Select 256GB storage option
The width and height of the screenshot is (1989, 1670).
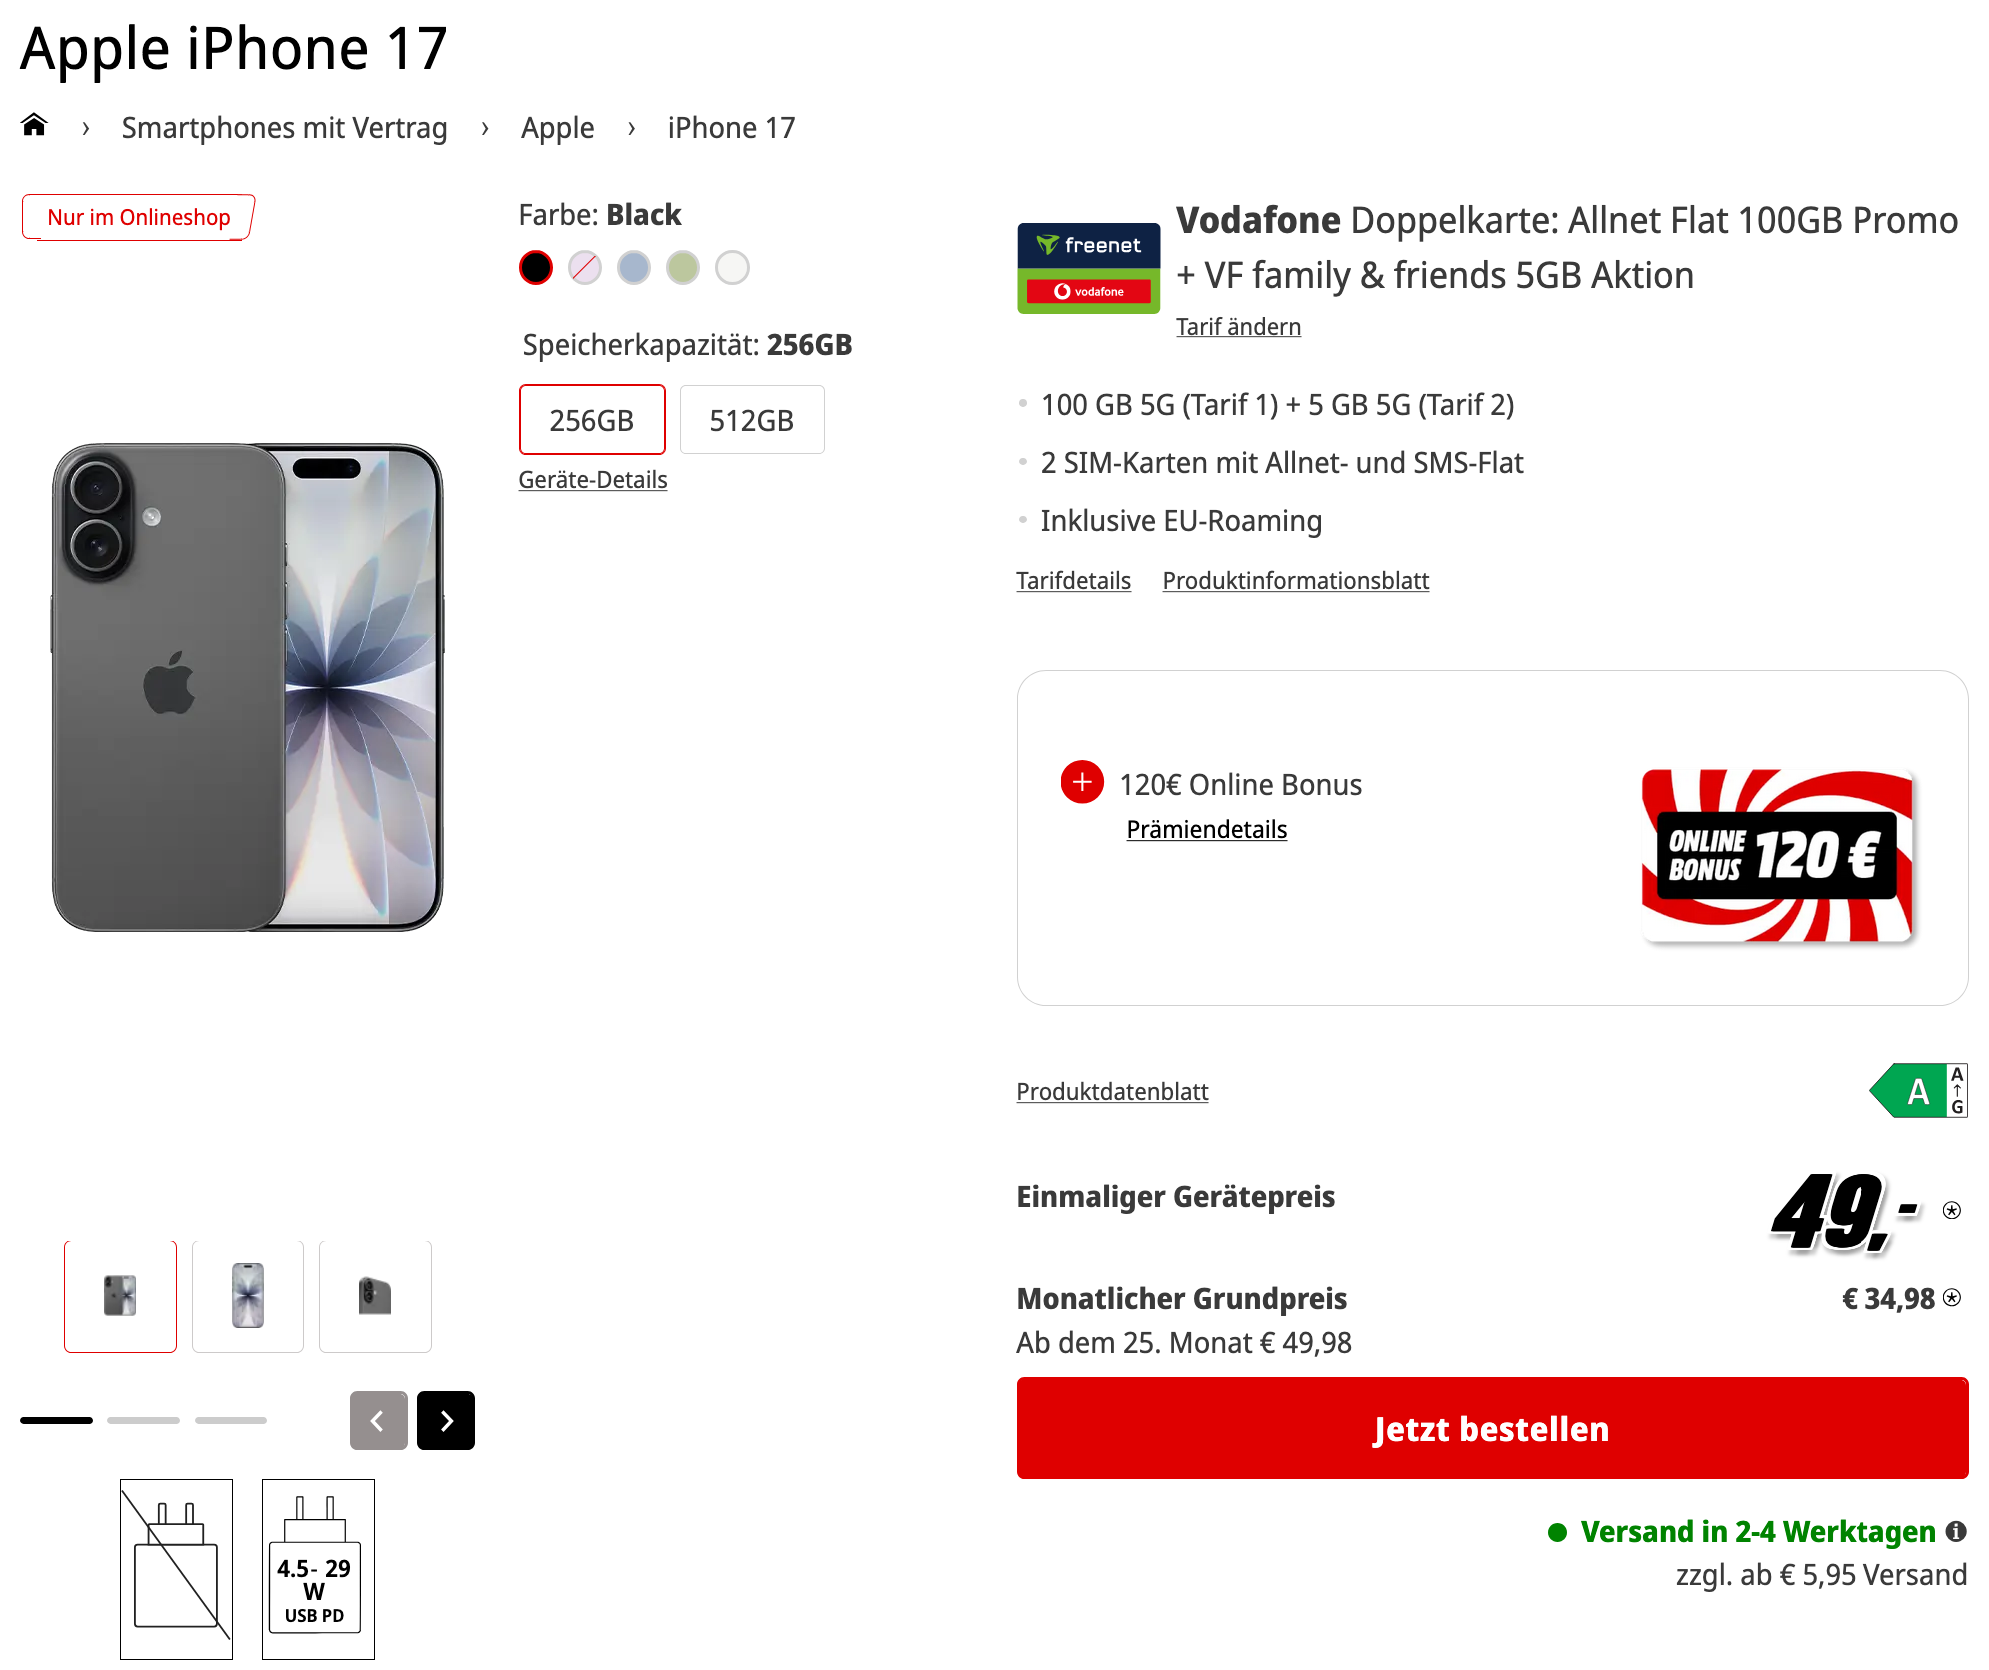[x=592, y=420]
